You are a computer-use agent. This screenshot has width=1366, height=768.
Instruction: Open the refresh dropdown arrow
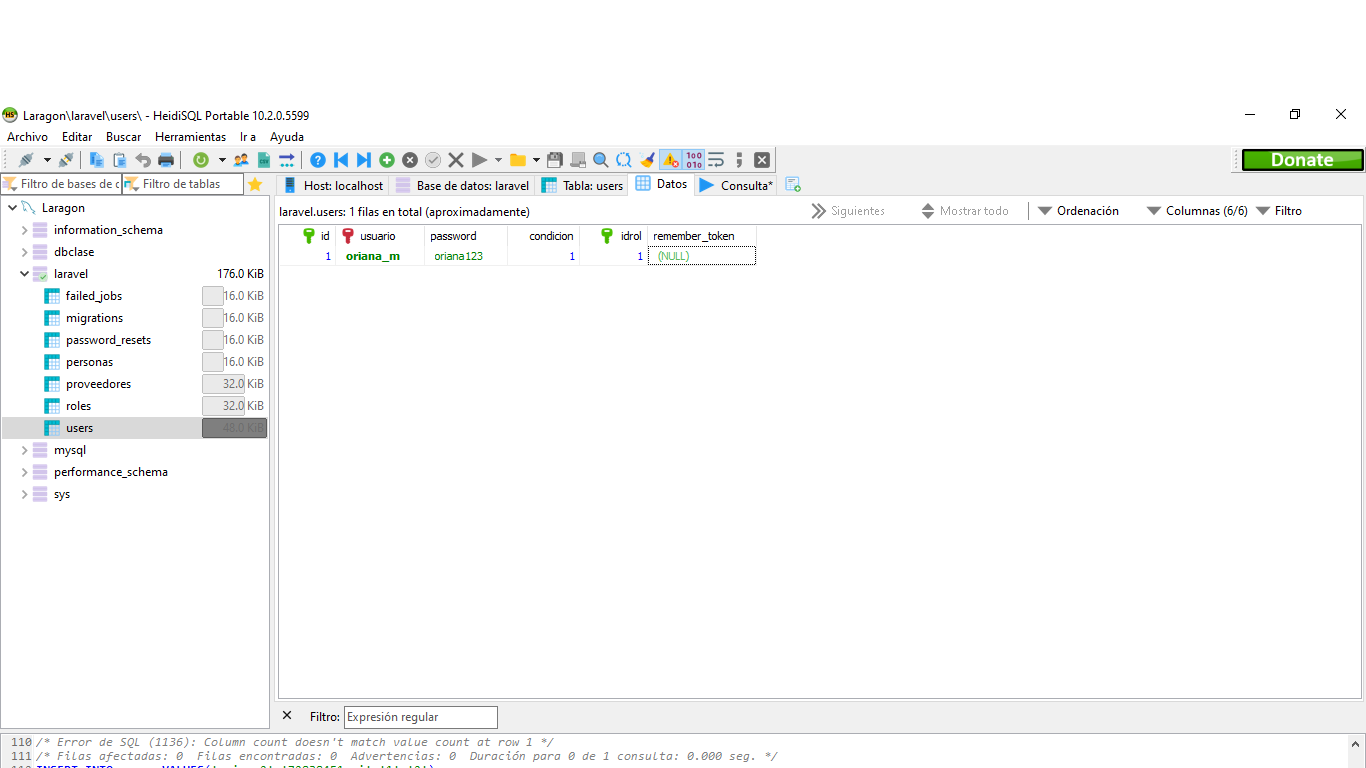[x=221, y=160]
